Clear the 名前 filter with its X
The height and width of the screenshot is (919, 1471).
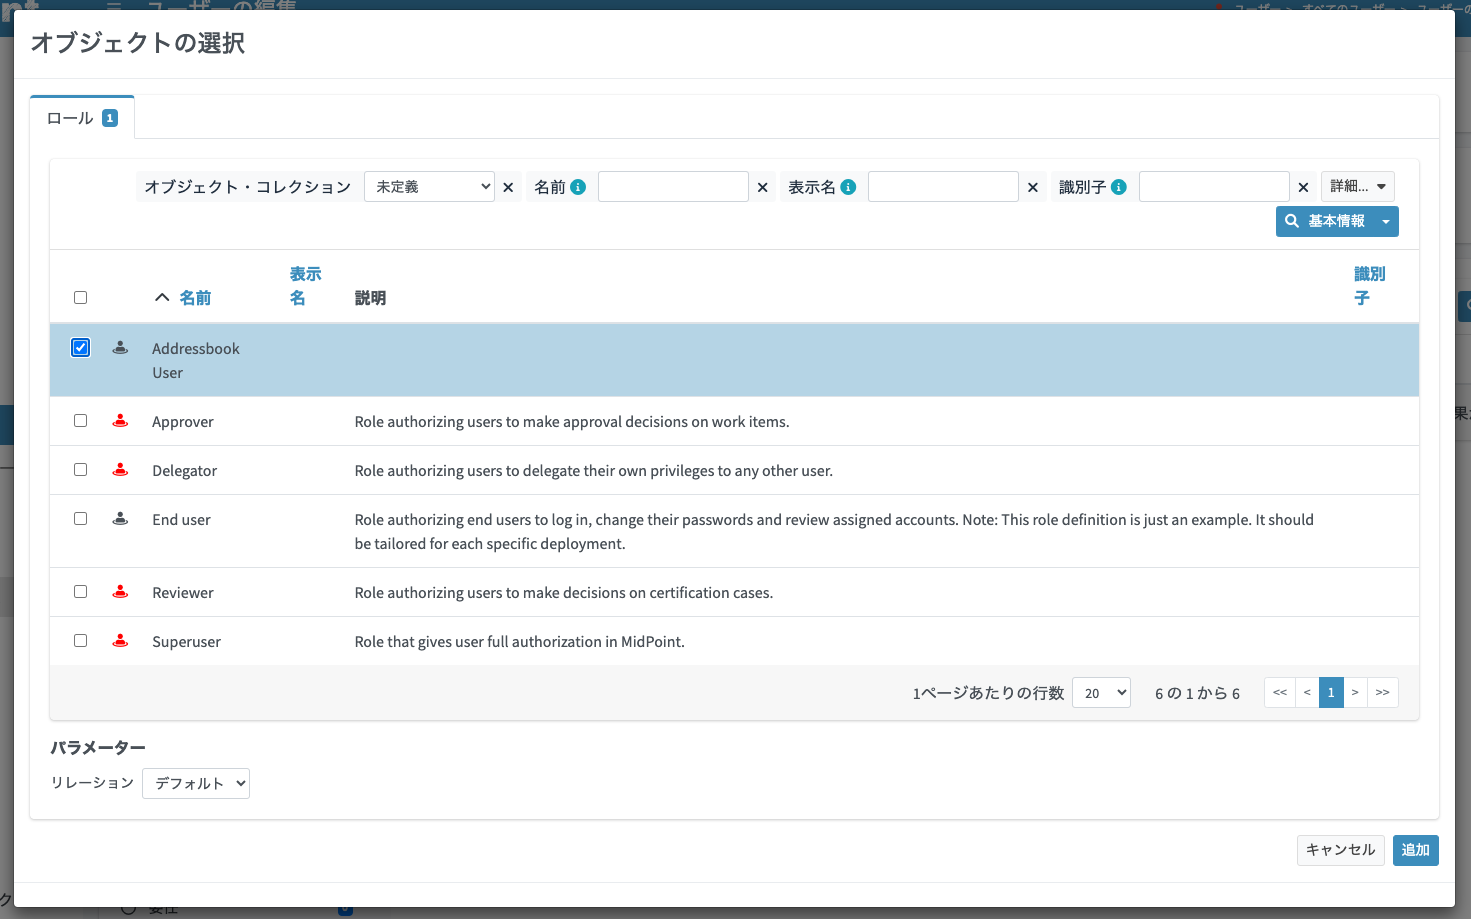point(762,187)
